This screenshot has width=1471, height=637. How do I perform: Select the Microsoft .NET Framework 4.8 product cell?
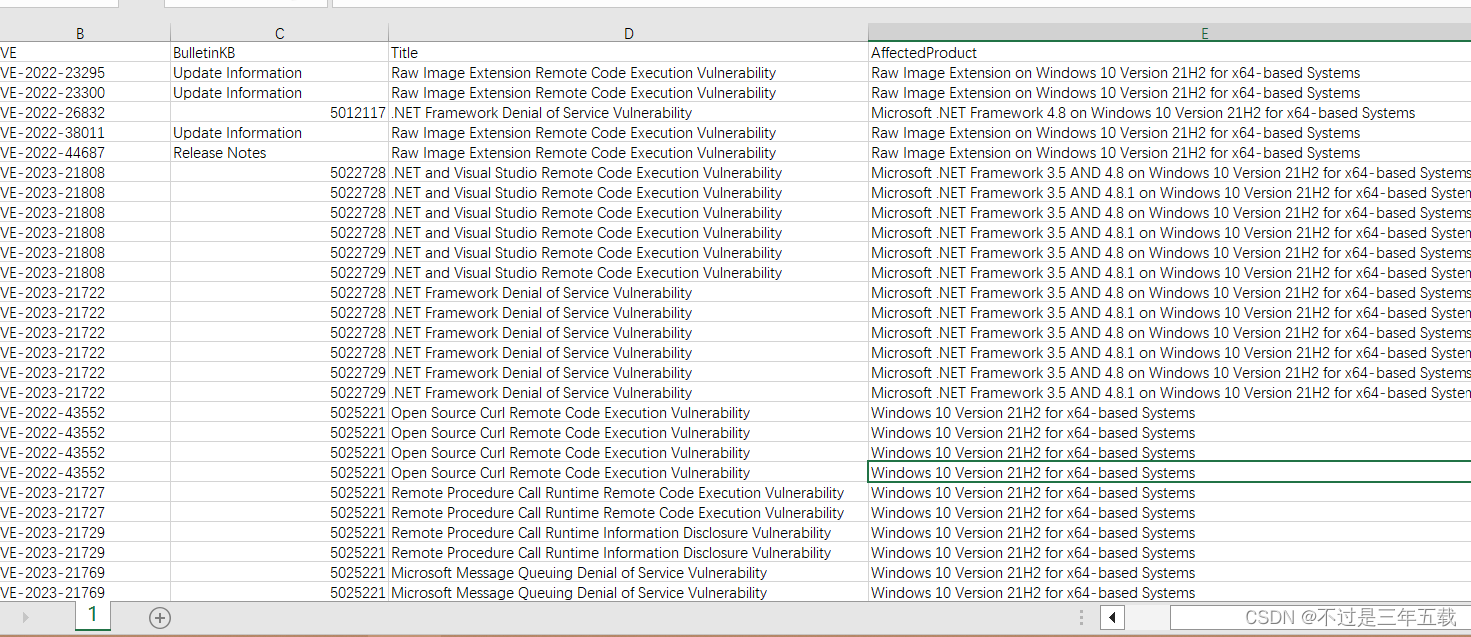(x=1170, y=113)
